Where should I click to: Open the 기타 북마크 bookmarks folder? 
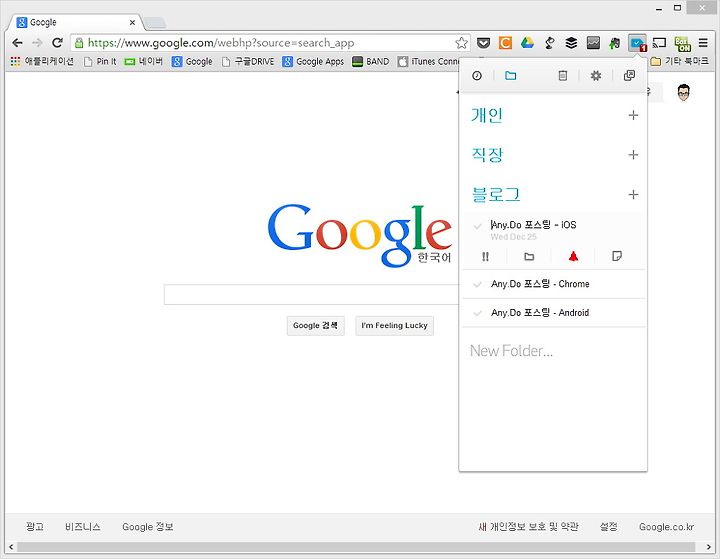pos(680,61)
